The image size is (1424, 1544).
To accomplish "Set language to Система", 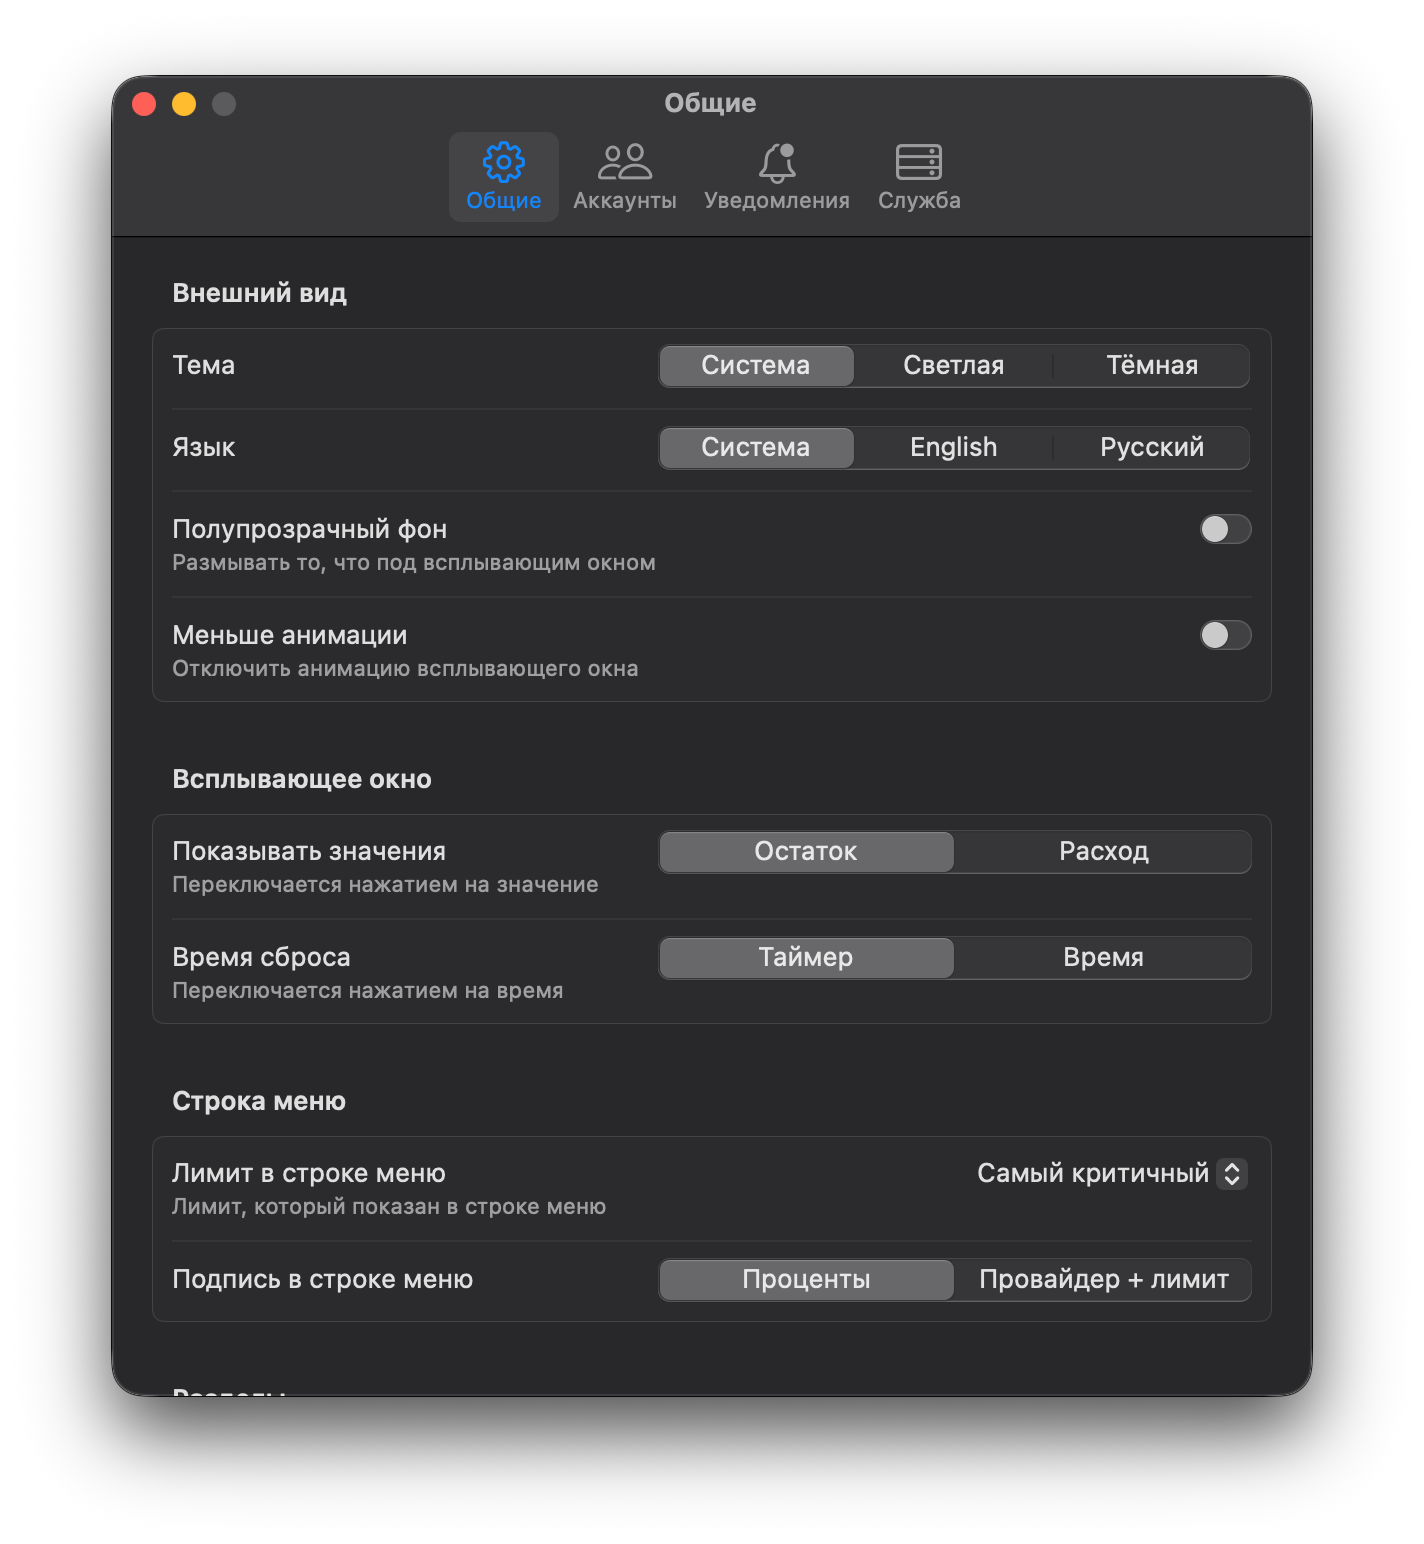I will coord(756,448).
